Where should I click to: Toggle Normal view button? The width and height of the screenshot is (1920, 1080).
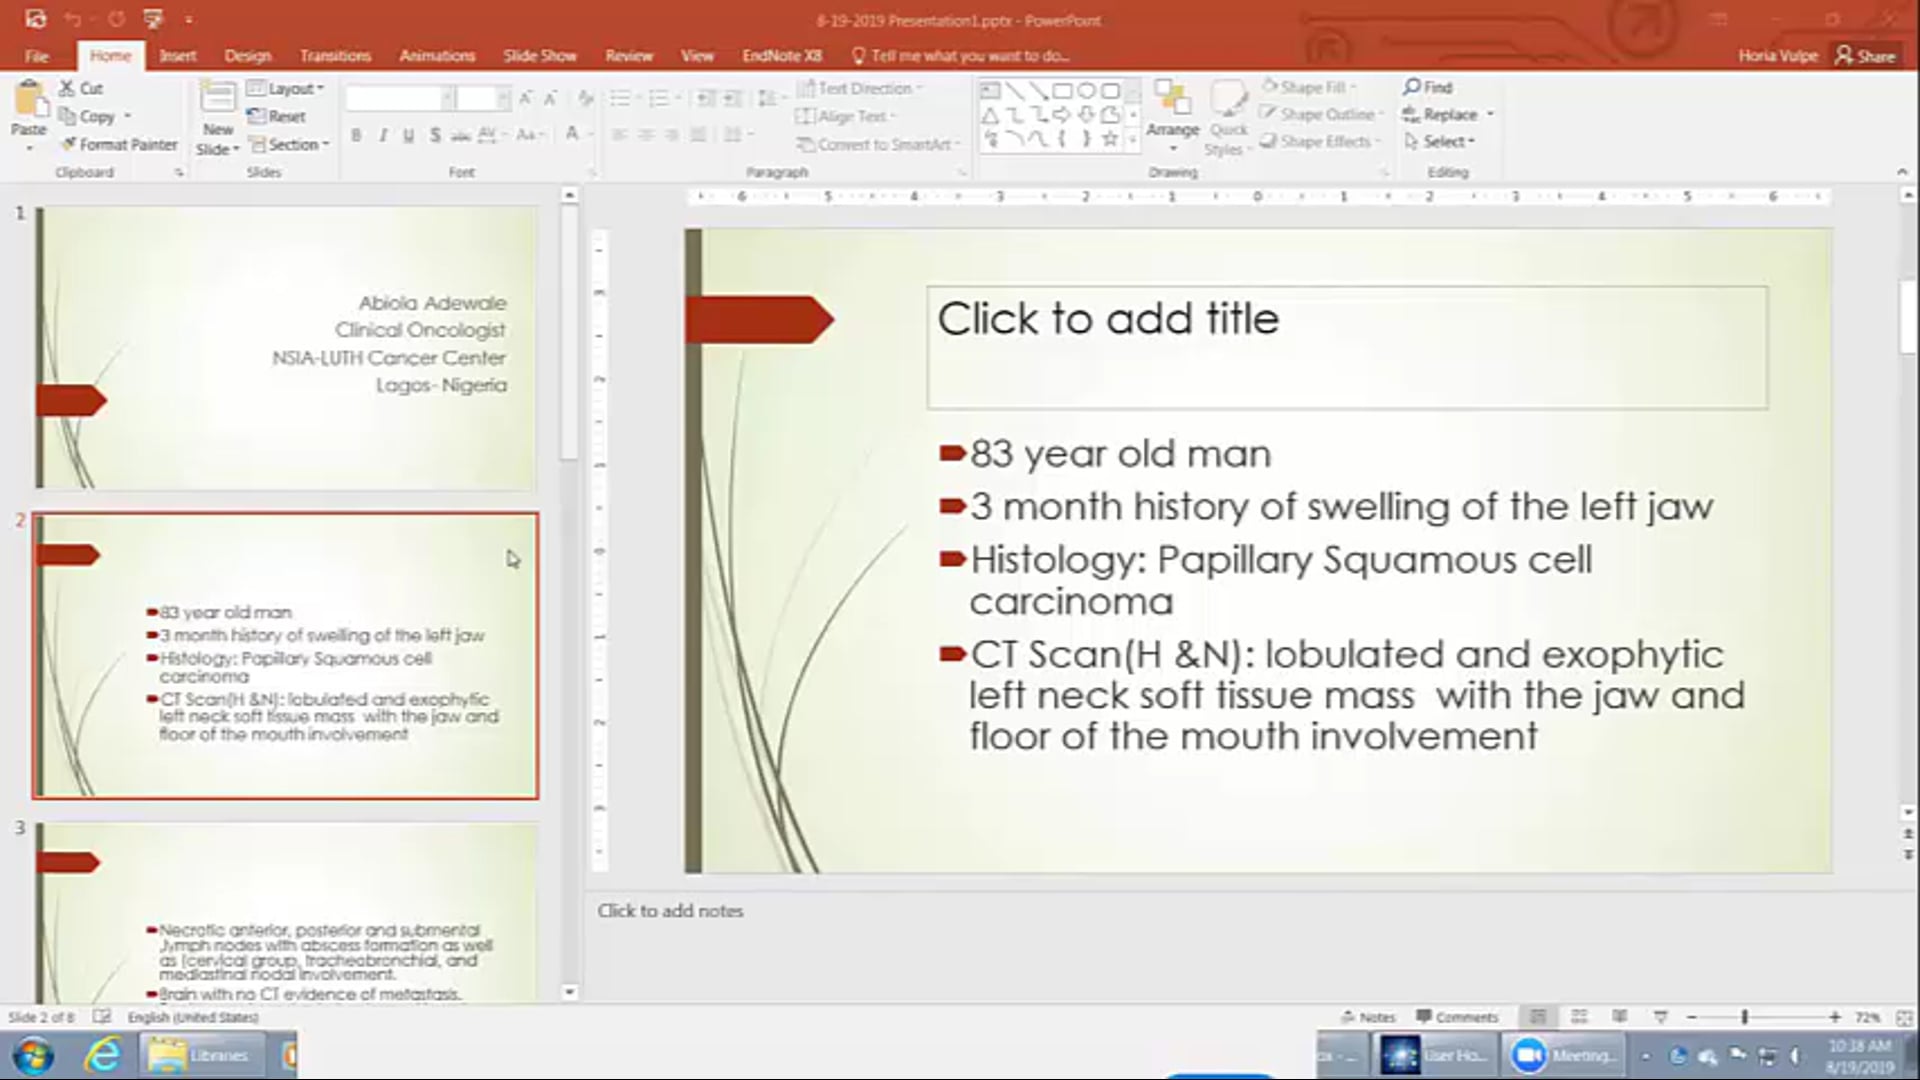click(1538, 1017)
